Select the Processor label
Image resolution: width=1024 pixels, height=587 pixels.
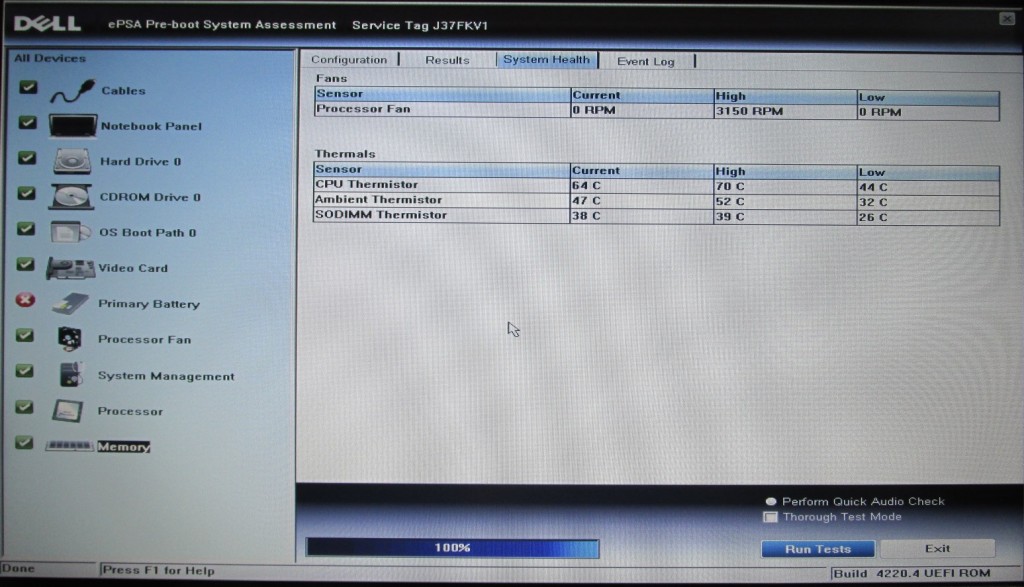(130, 411)
